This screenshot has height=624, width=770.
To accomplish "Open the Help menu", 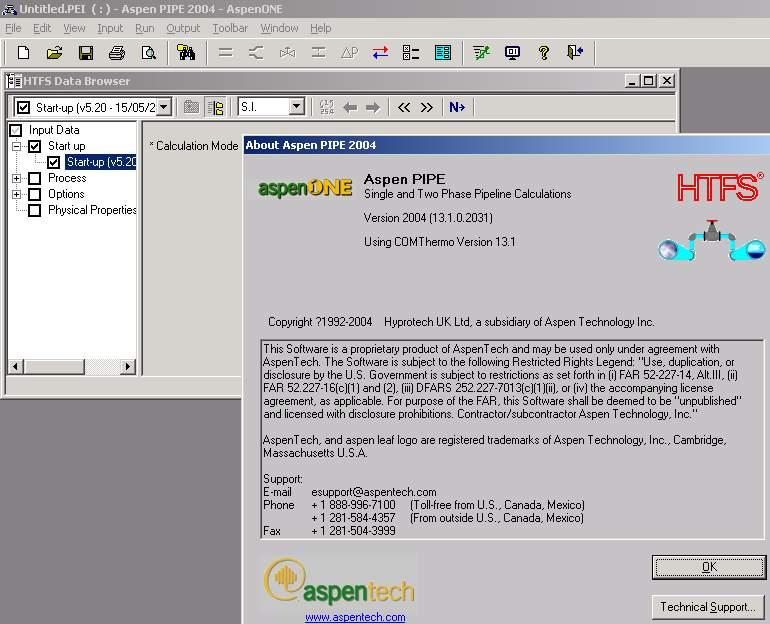I will [321, 28].
